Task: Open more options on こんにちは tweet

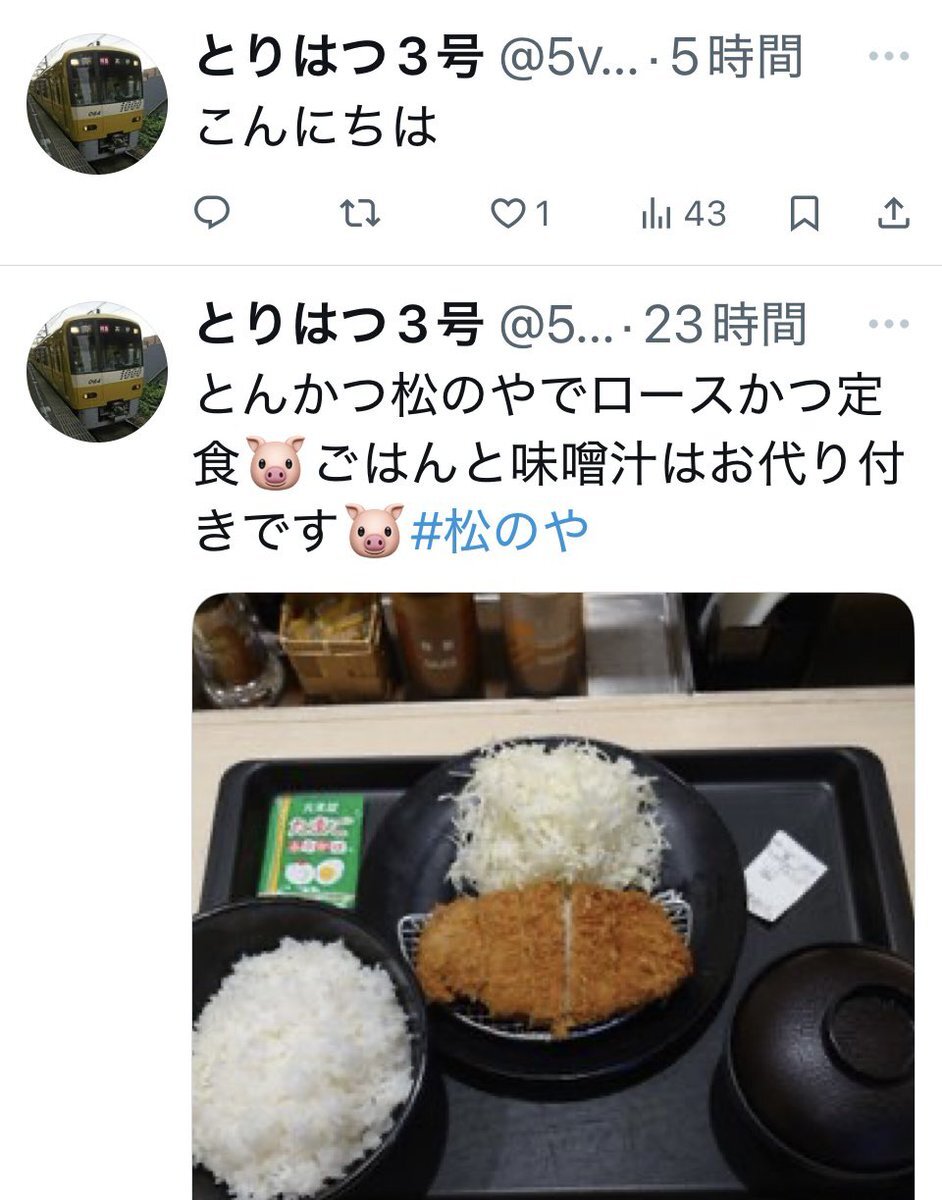Action: pos(889,58)
